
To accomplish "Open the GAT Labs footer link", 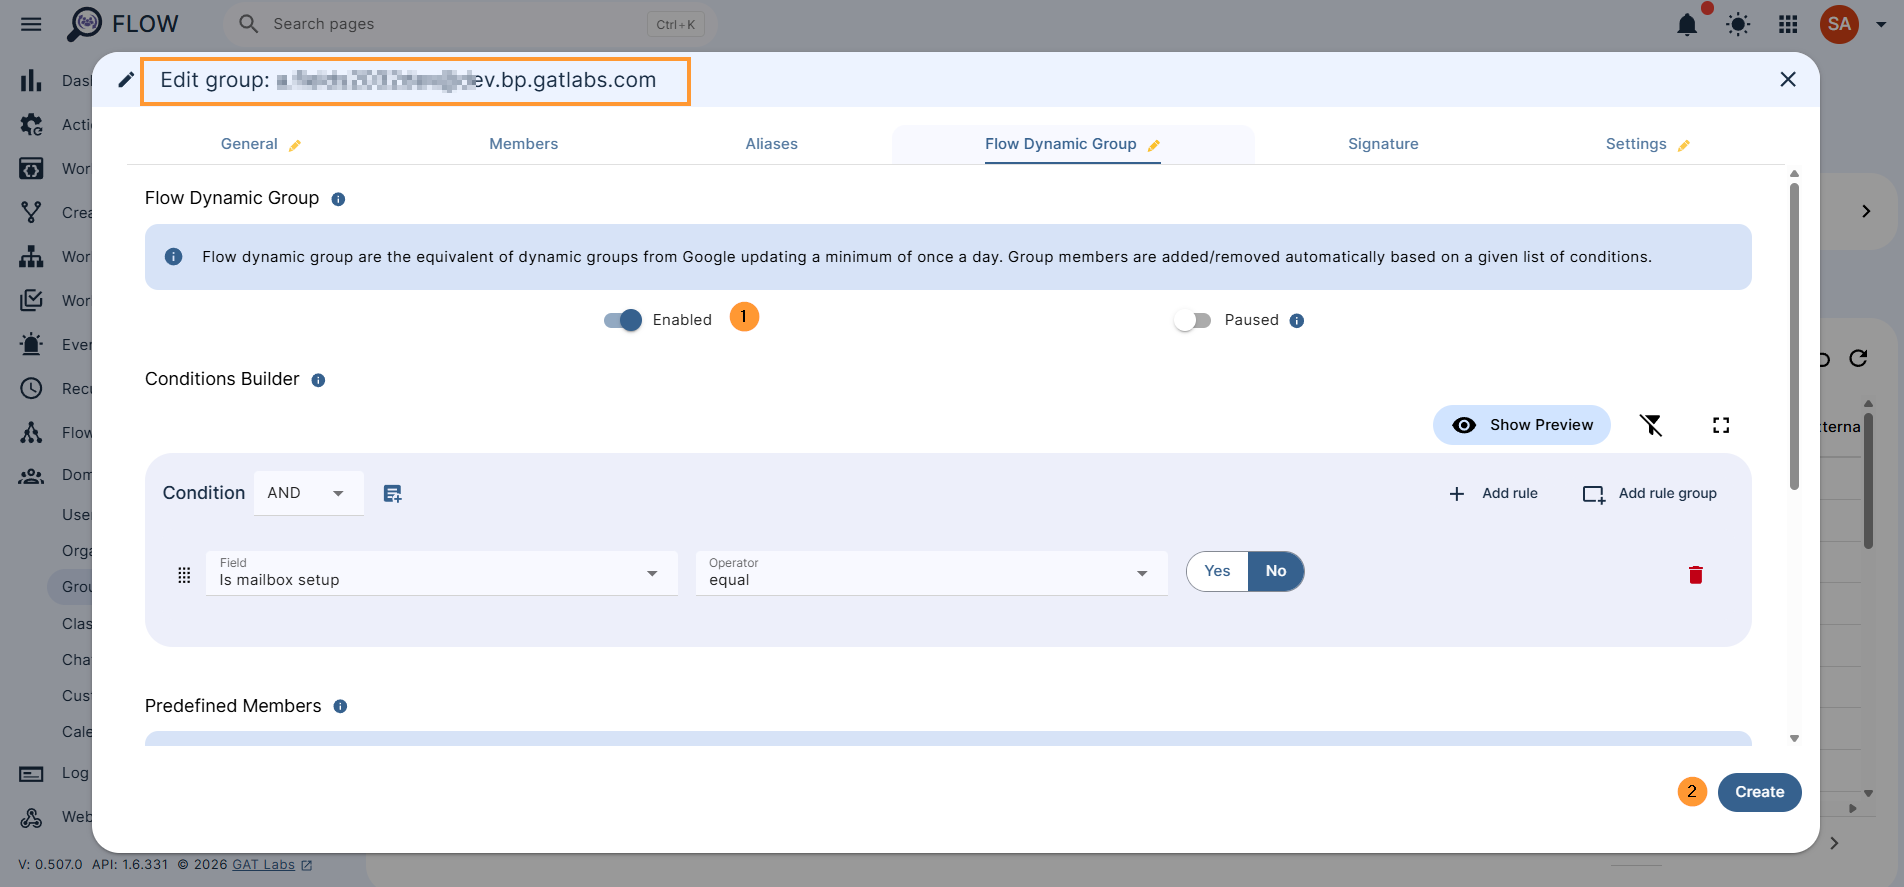I will (x=264, y=865).
